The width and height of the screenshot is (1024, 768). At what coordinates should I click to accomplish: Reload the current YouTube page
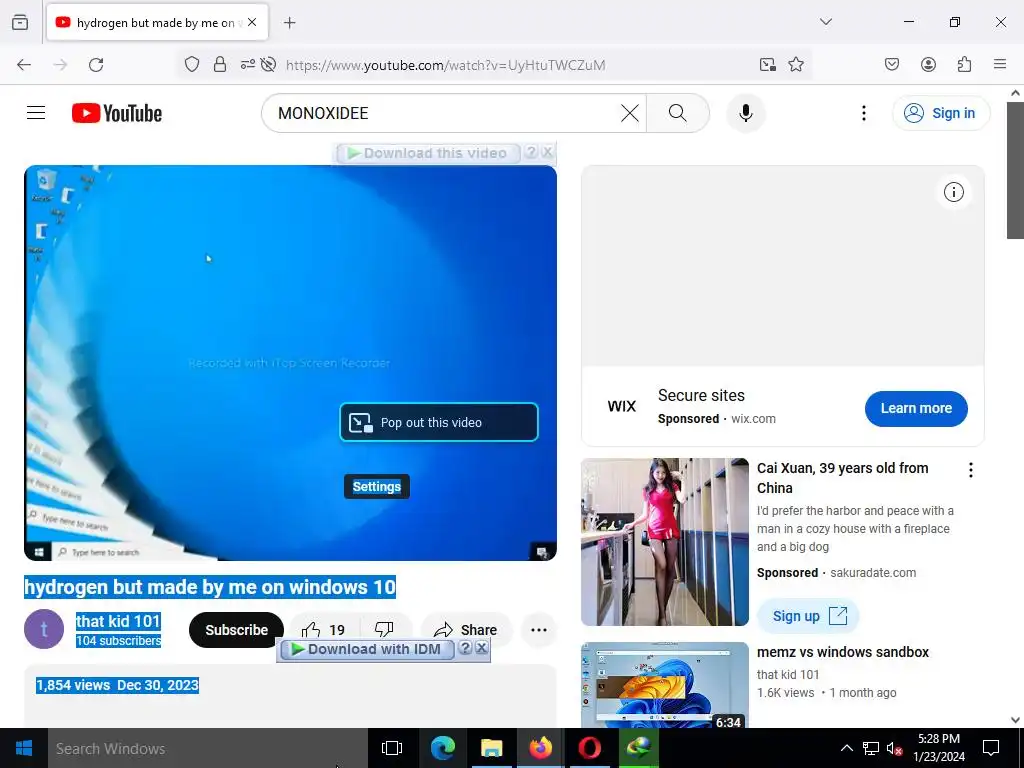click(x=96, y=65)
